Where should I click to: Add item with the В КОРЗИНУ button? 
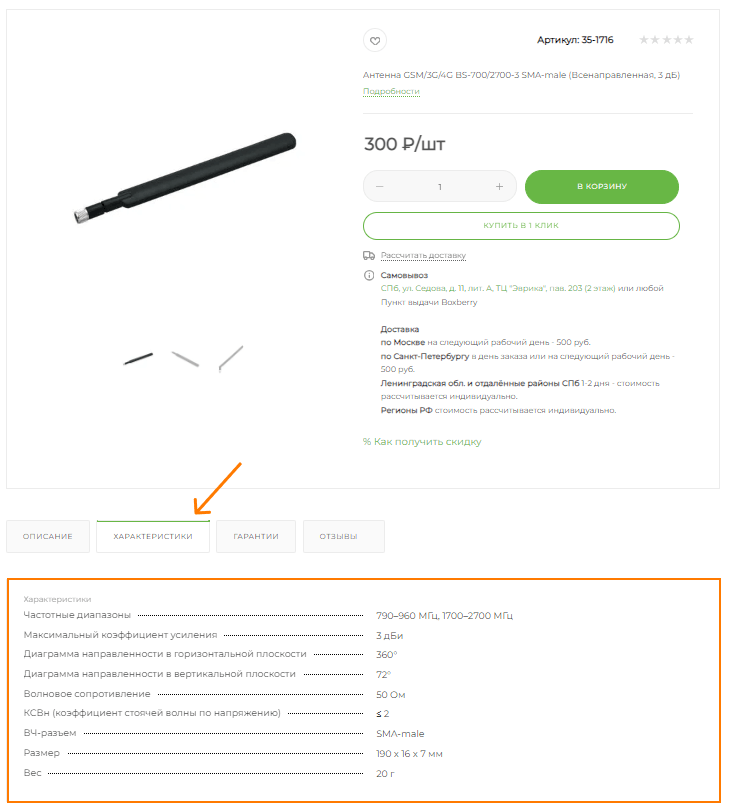(x=602, y=187)
